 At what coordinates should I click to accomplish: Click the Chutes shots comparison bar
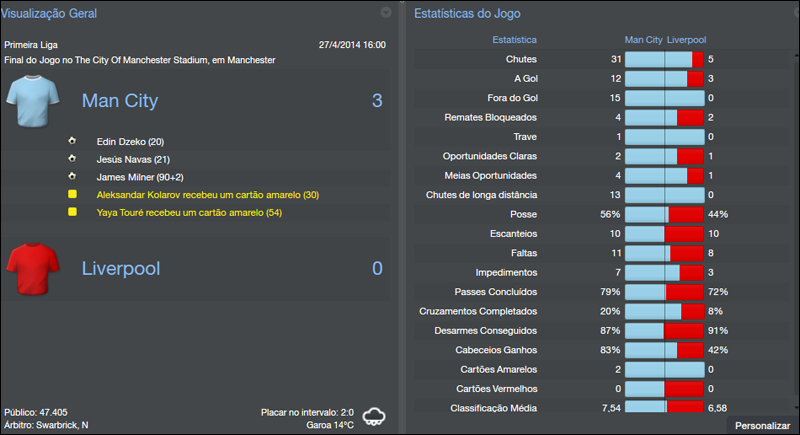click(664, 60)
